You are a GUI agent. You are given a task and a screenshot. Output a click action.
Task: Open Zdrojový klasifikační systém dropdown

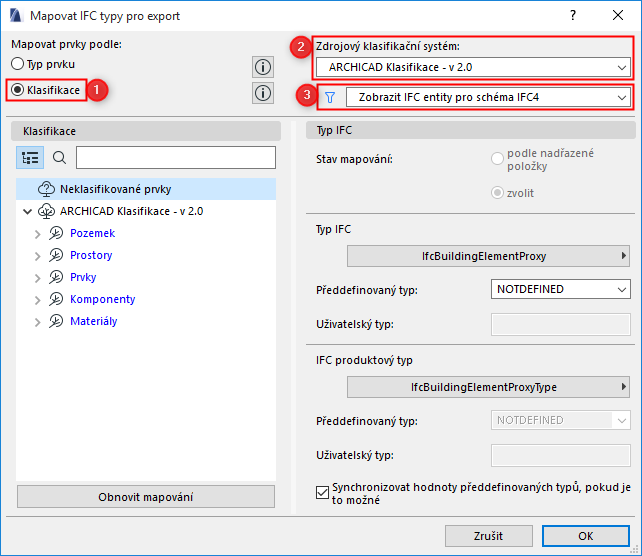473,67
